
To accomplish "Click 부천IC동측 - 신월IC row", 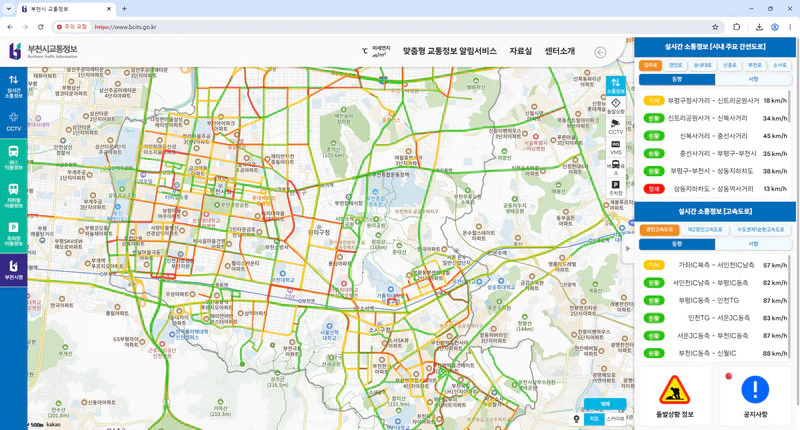I will pos(715,353).
